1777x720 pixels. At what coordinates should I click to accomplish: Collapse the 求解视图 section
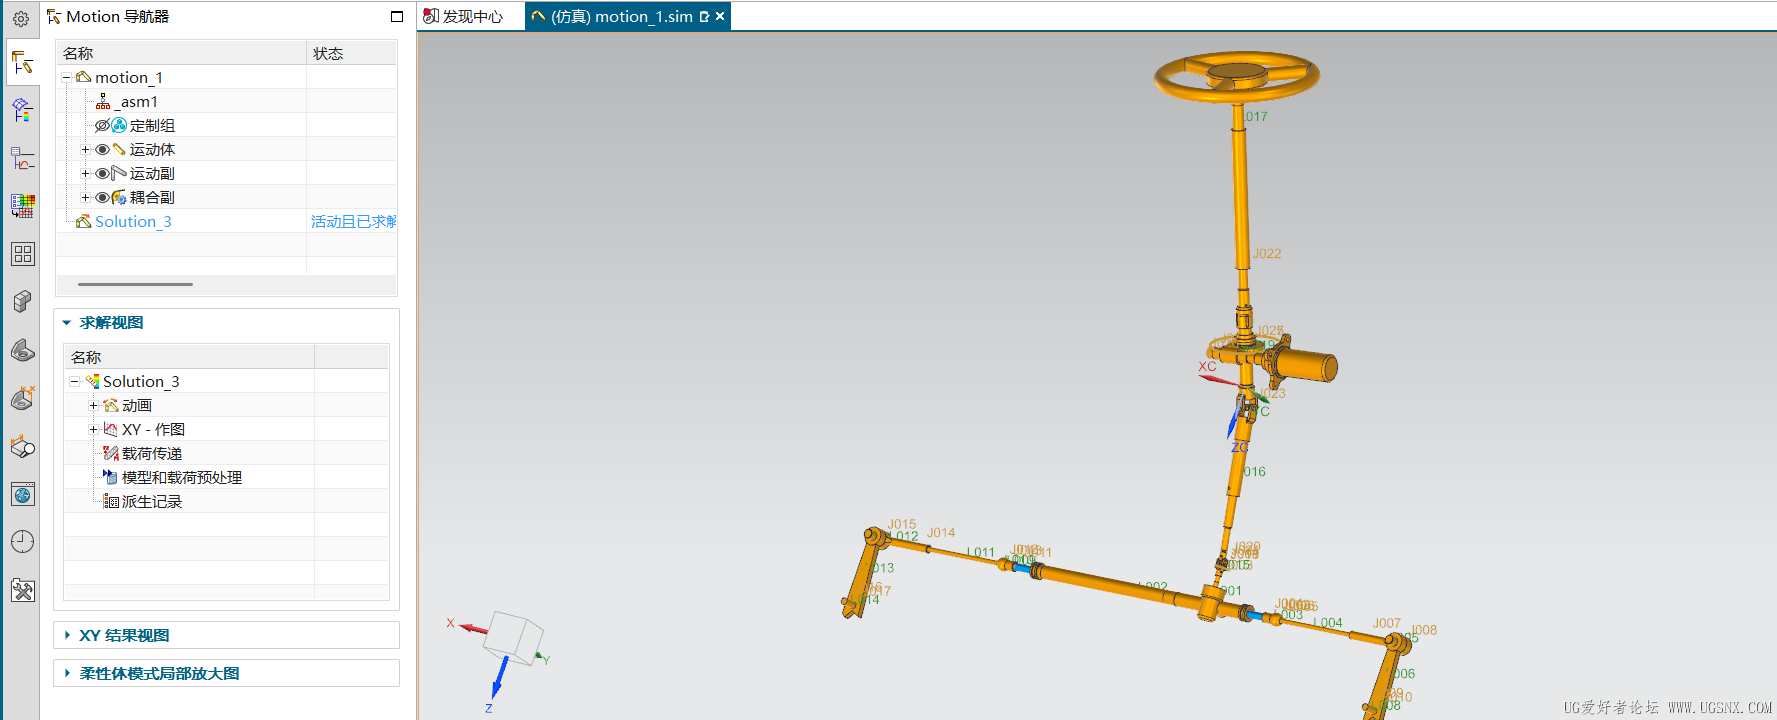tap(67, 322)
